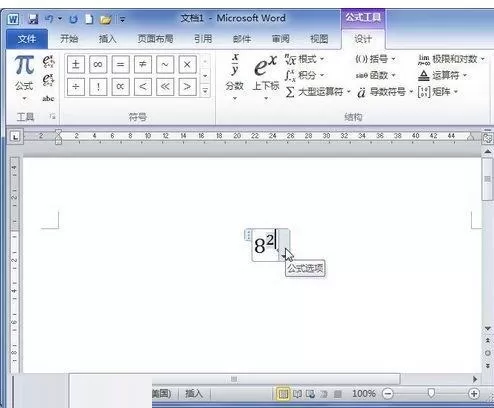The height and width of the screenshot is (408, 494).
Task: Open the 运算符 operator dropdown
Action: pyautogui.click(x=442, y=75)
